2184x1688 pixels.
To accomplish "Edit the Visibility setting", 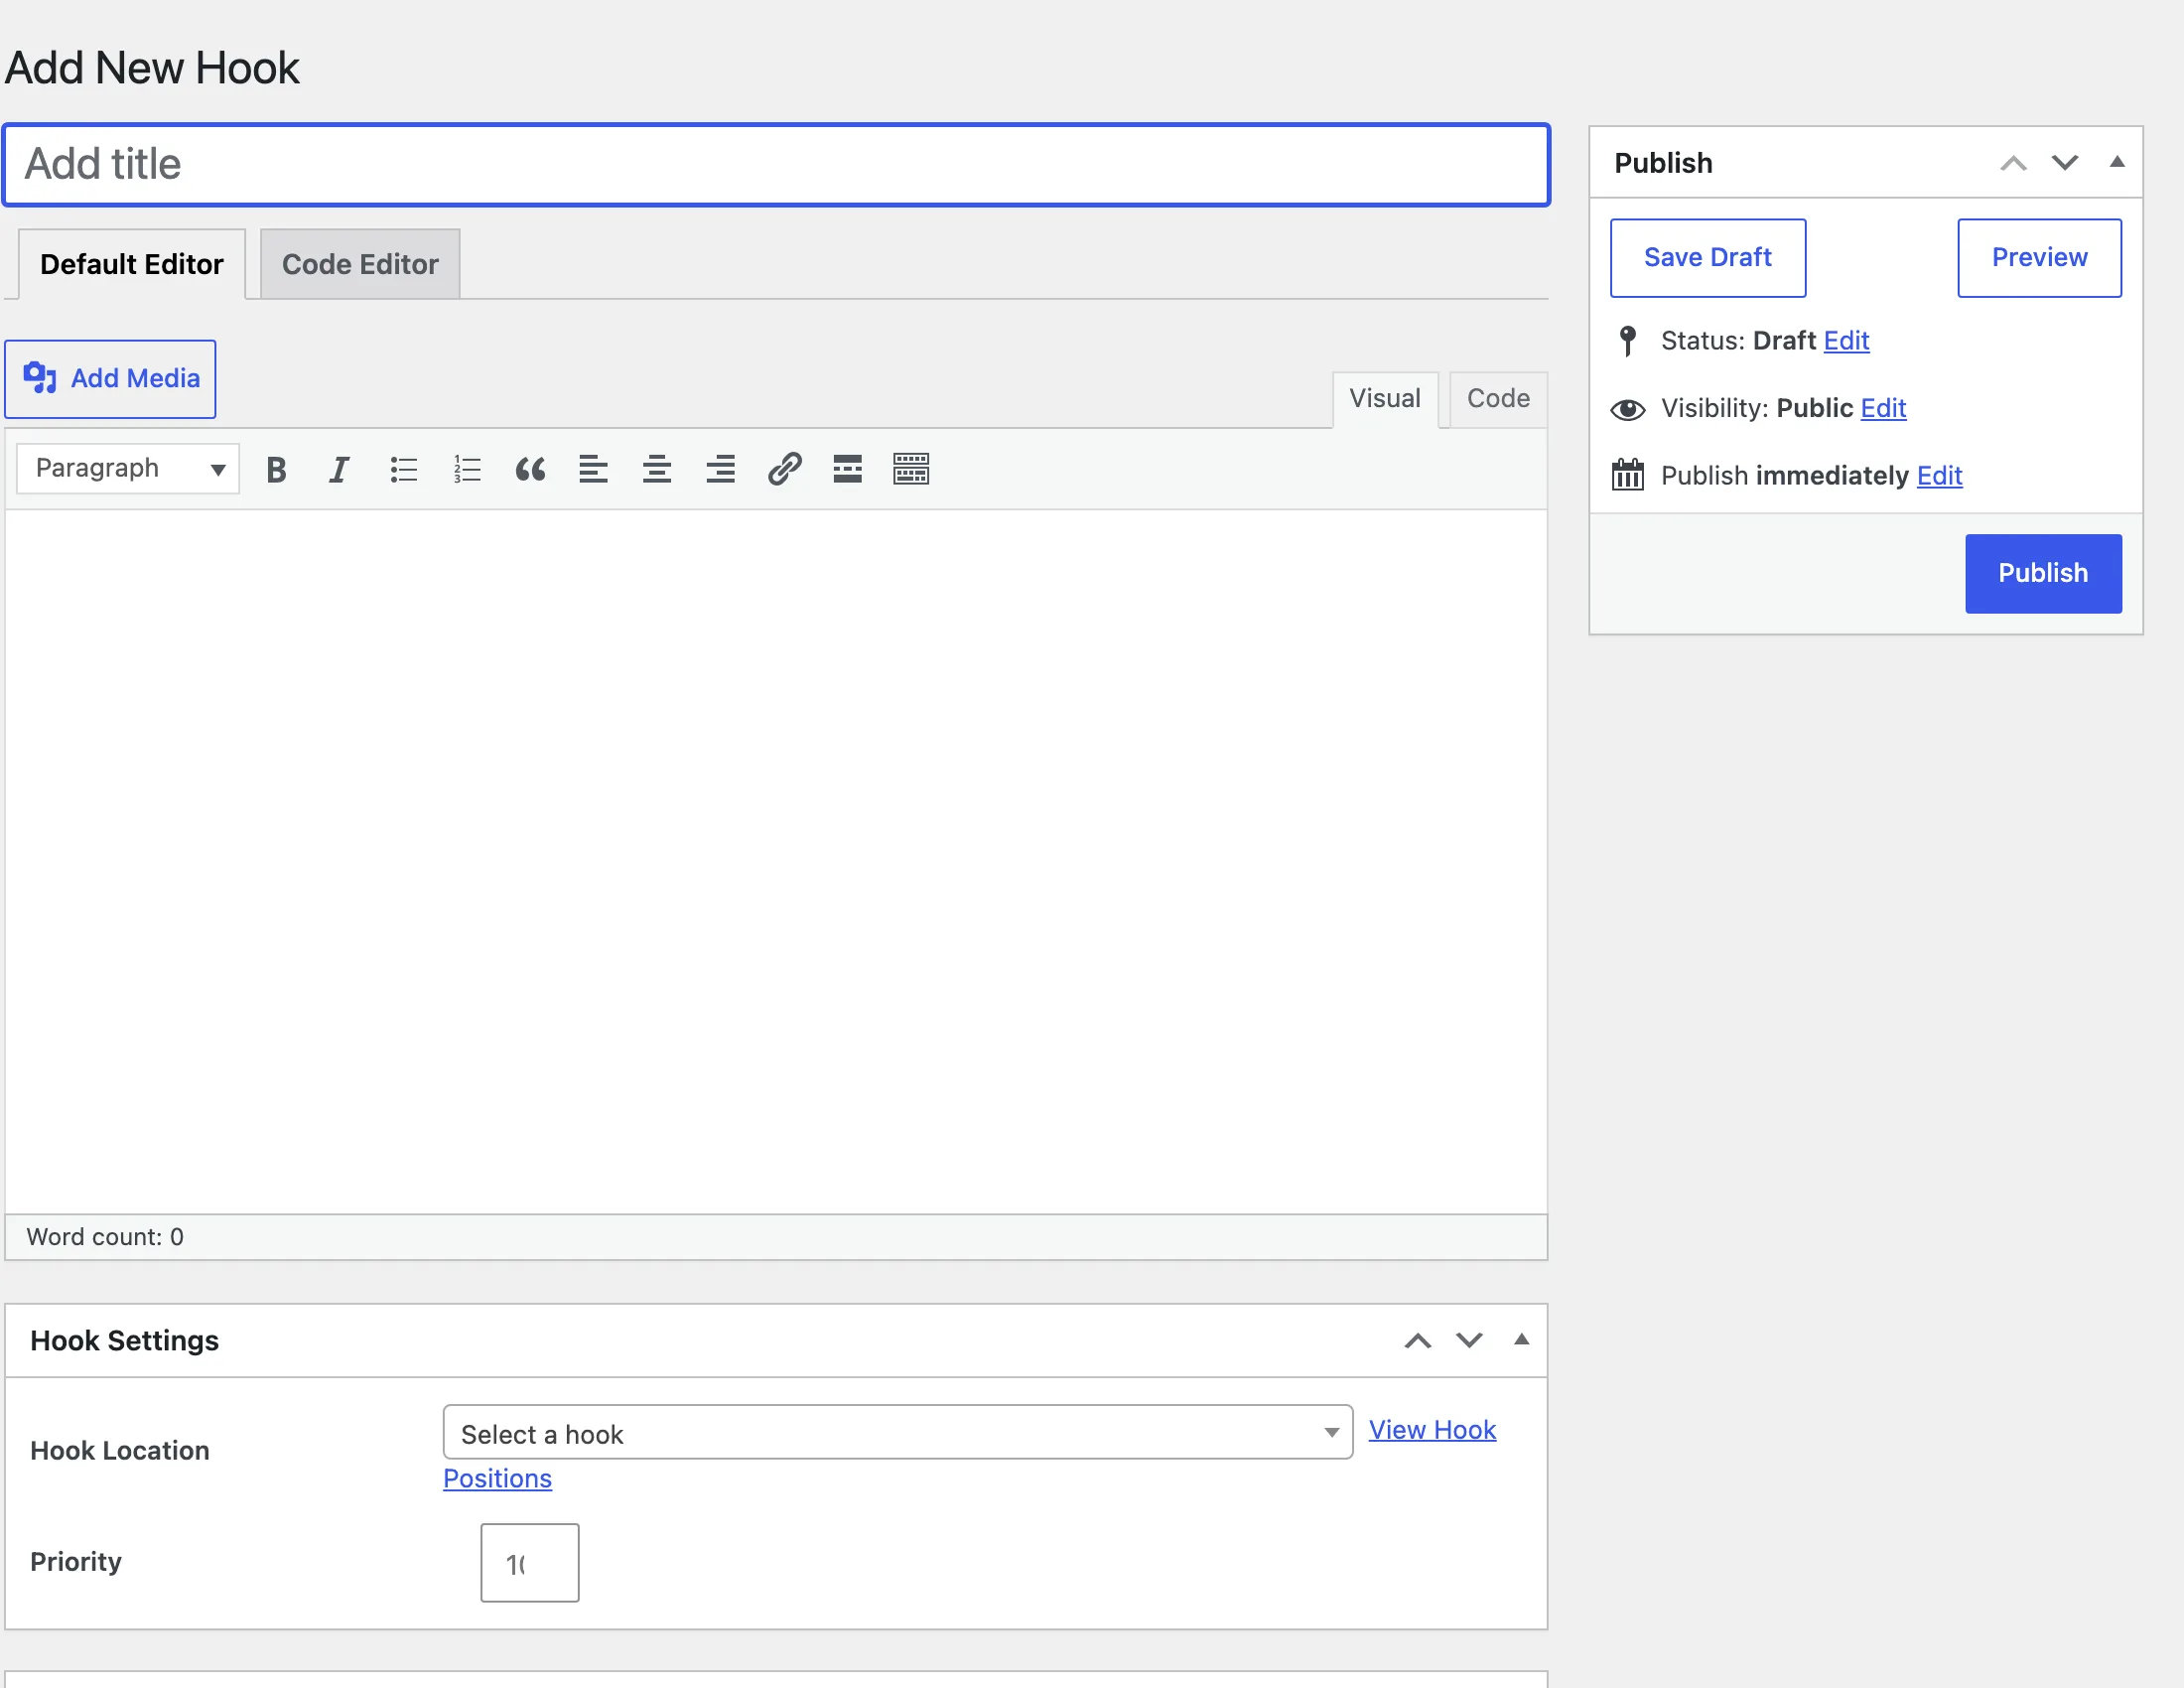I will (x=1883, y=409).
